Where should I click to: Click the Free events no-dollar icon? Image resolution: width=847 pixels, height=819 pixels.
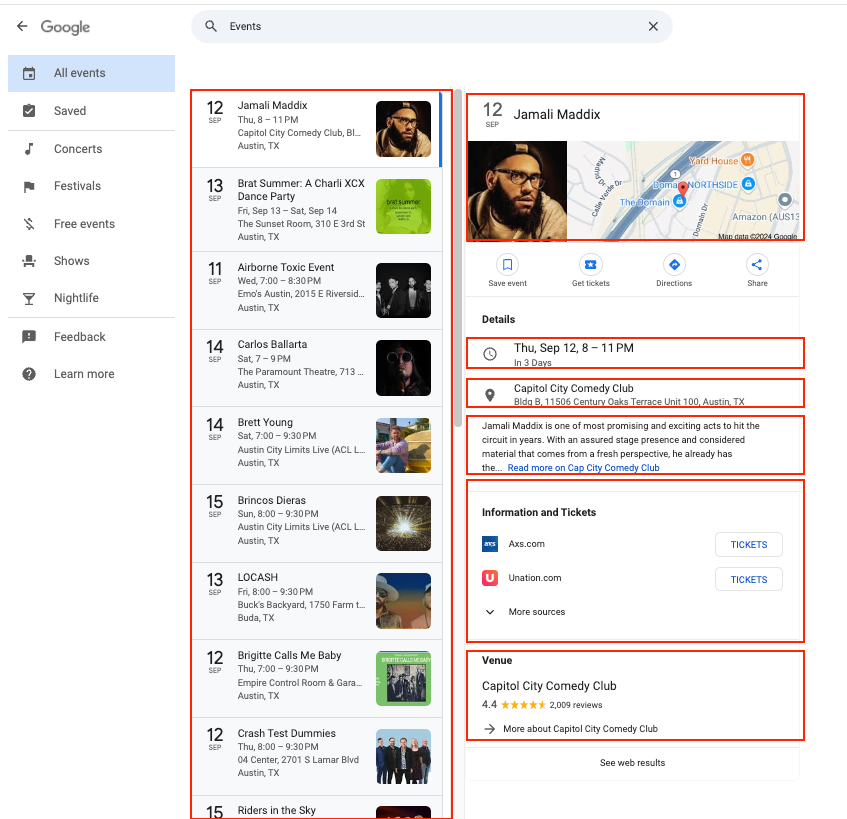click(x=29, y=224)
